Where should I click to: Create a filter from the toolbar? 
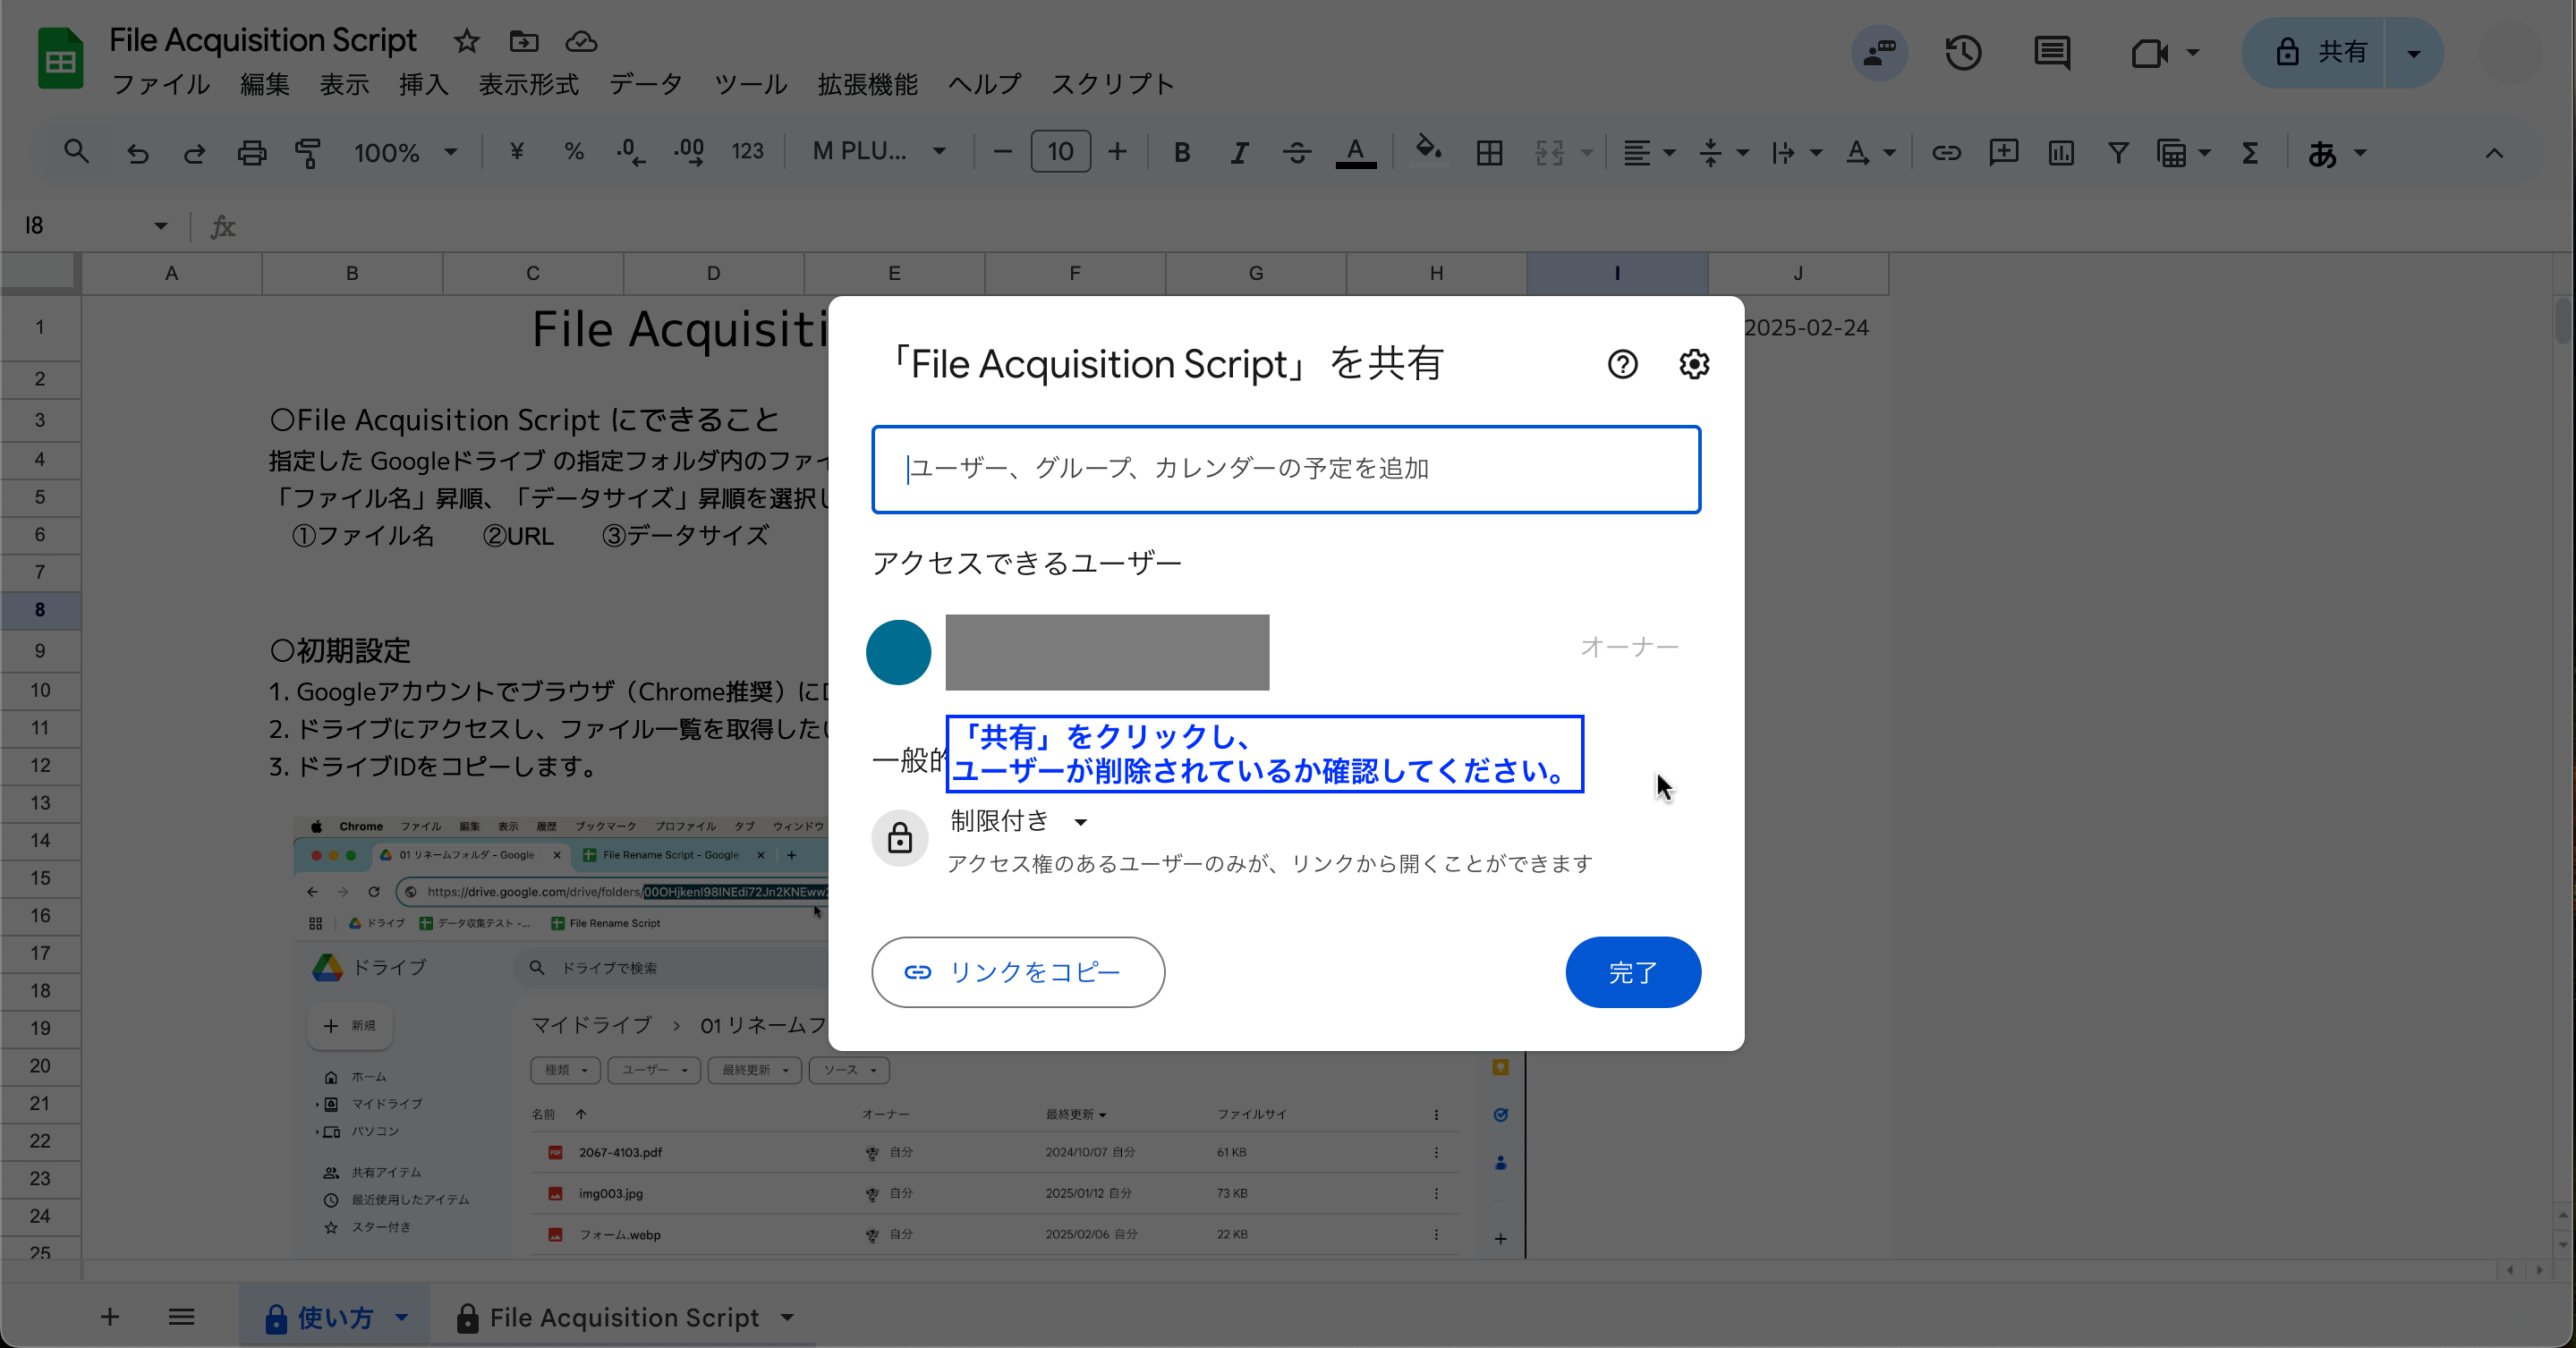coord(2118,152)
